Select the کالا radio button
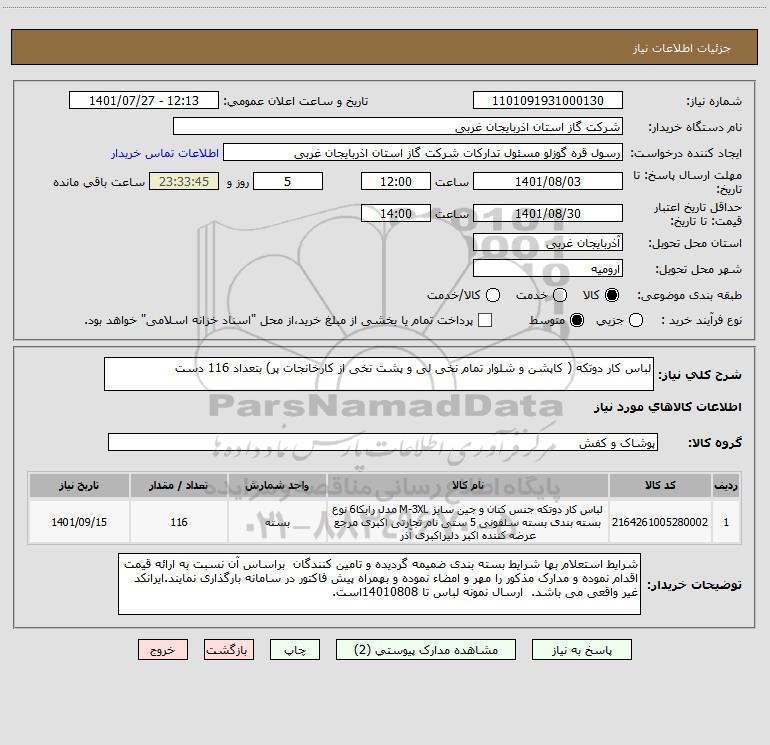This screenshot has width=770, height=745. (612, 295)
